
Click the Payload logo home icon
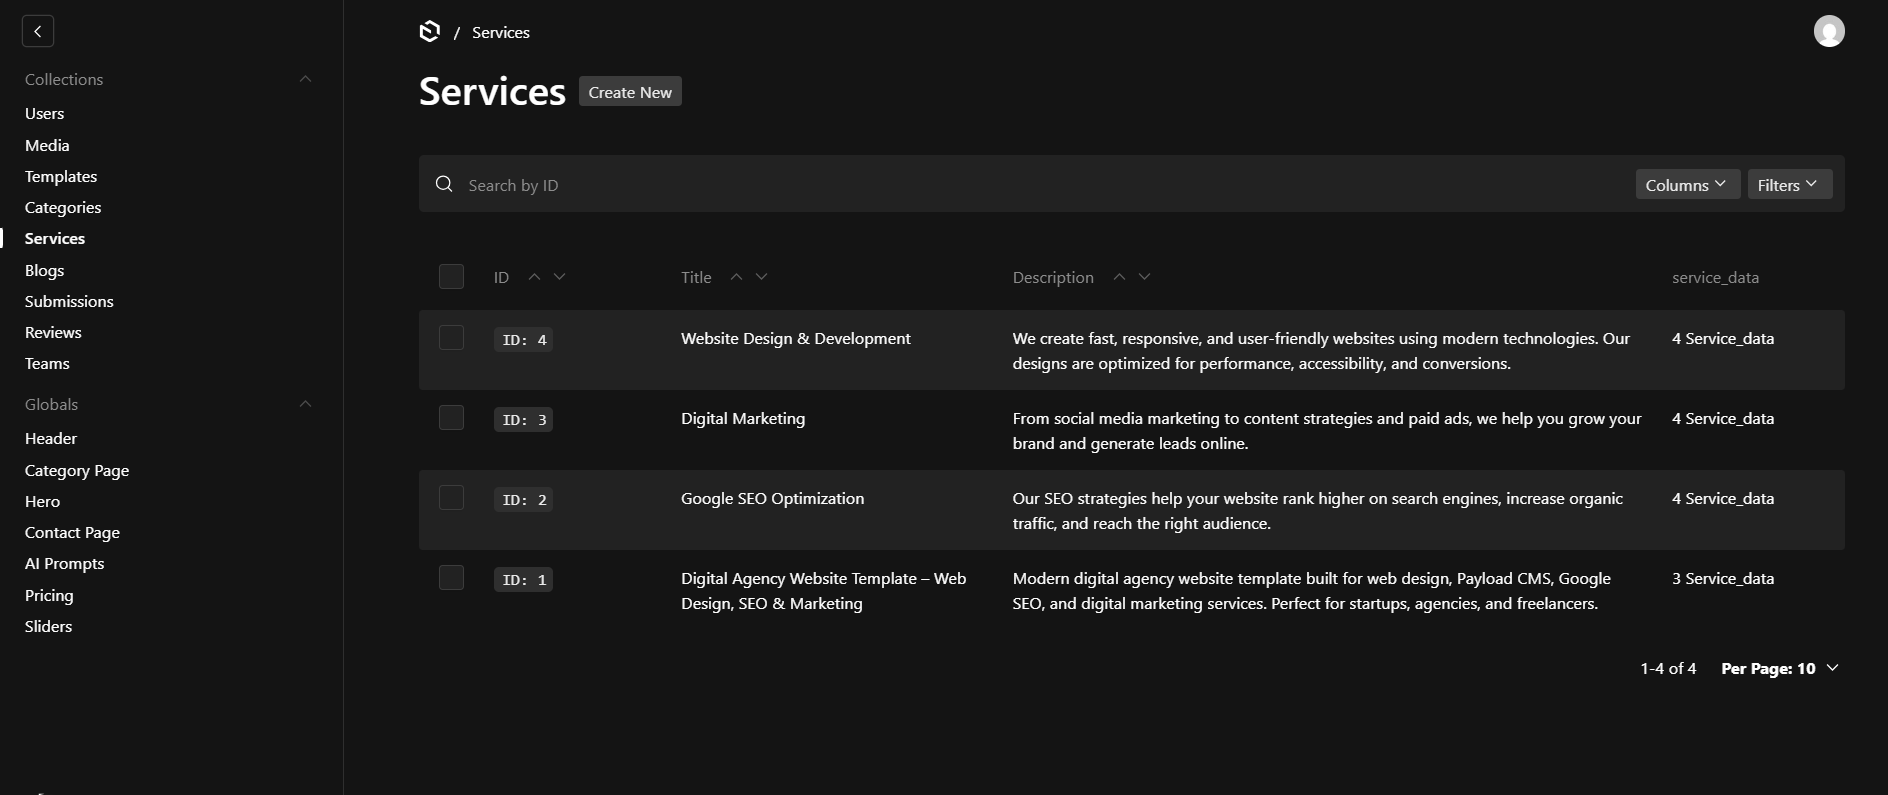coord(430,32)
